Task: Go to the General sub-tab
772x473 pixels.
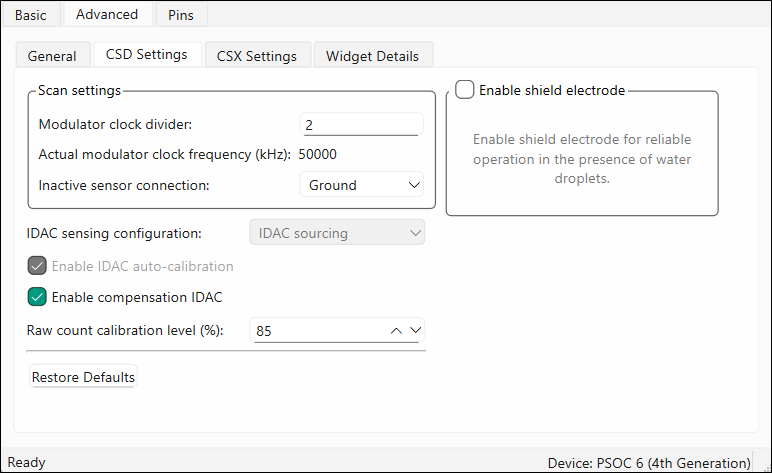Action: pos(52,56)
